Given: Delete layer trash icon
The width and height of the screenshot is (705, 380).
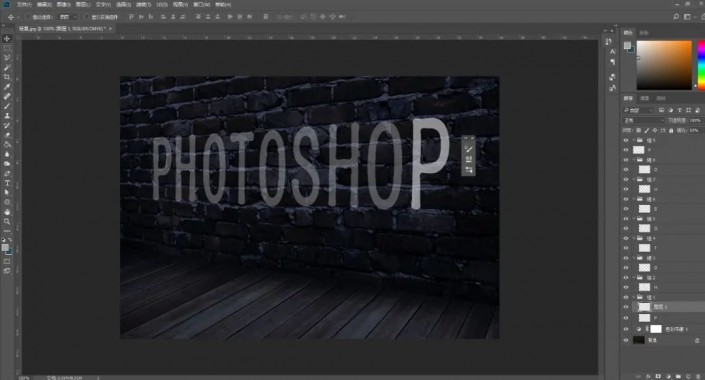Looking at the screenshot, I should pos(697,376).
